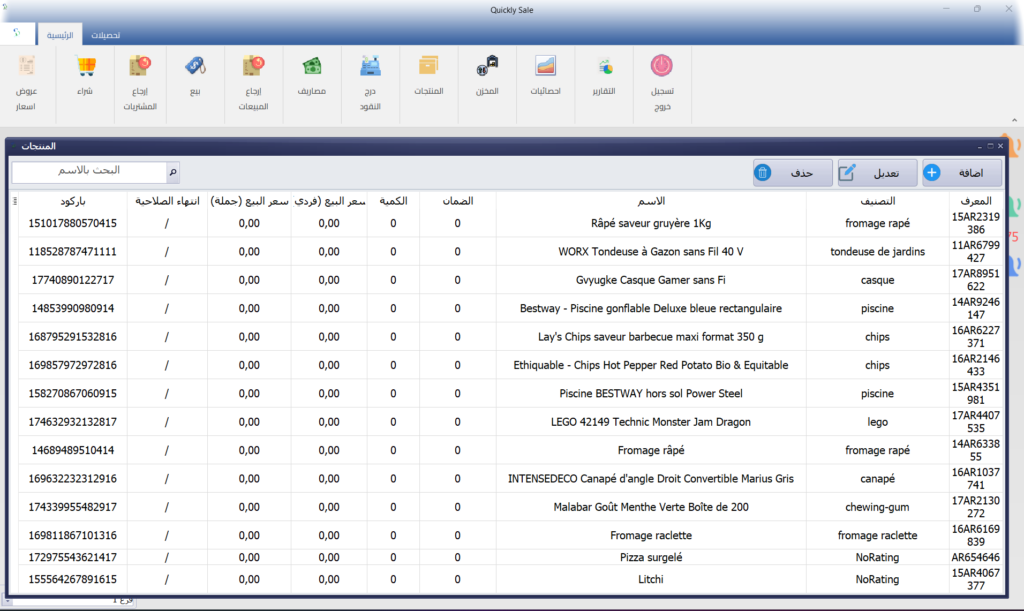
Task: Open the products (المنتجات) box icon
Action: click(x=428, y=67)
